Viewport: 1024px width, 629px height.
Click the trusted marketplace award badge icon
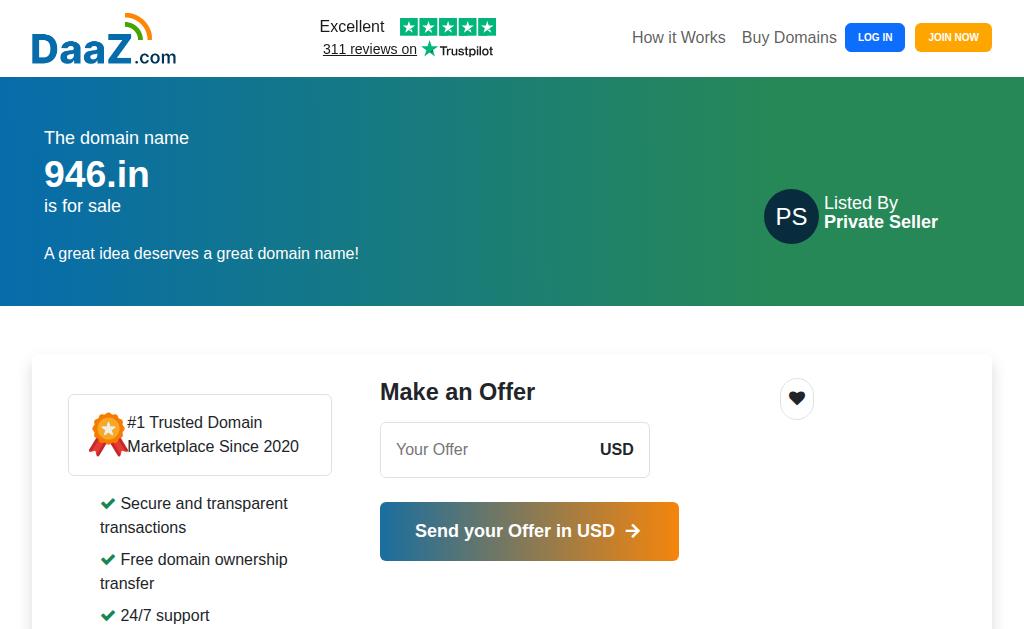(108, 434)
